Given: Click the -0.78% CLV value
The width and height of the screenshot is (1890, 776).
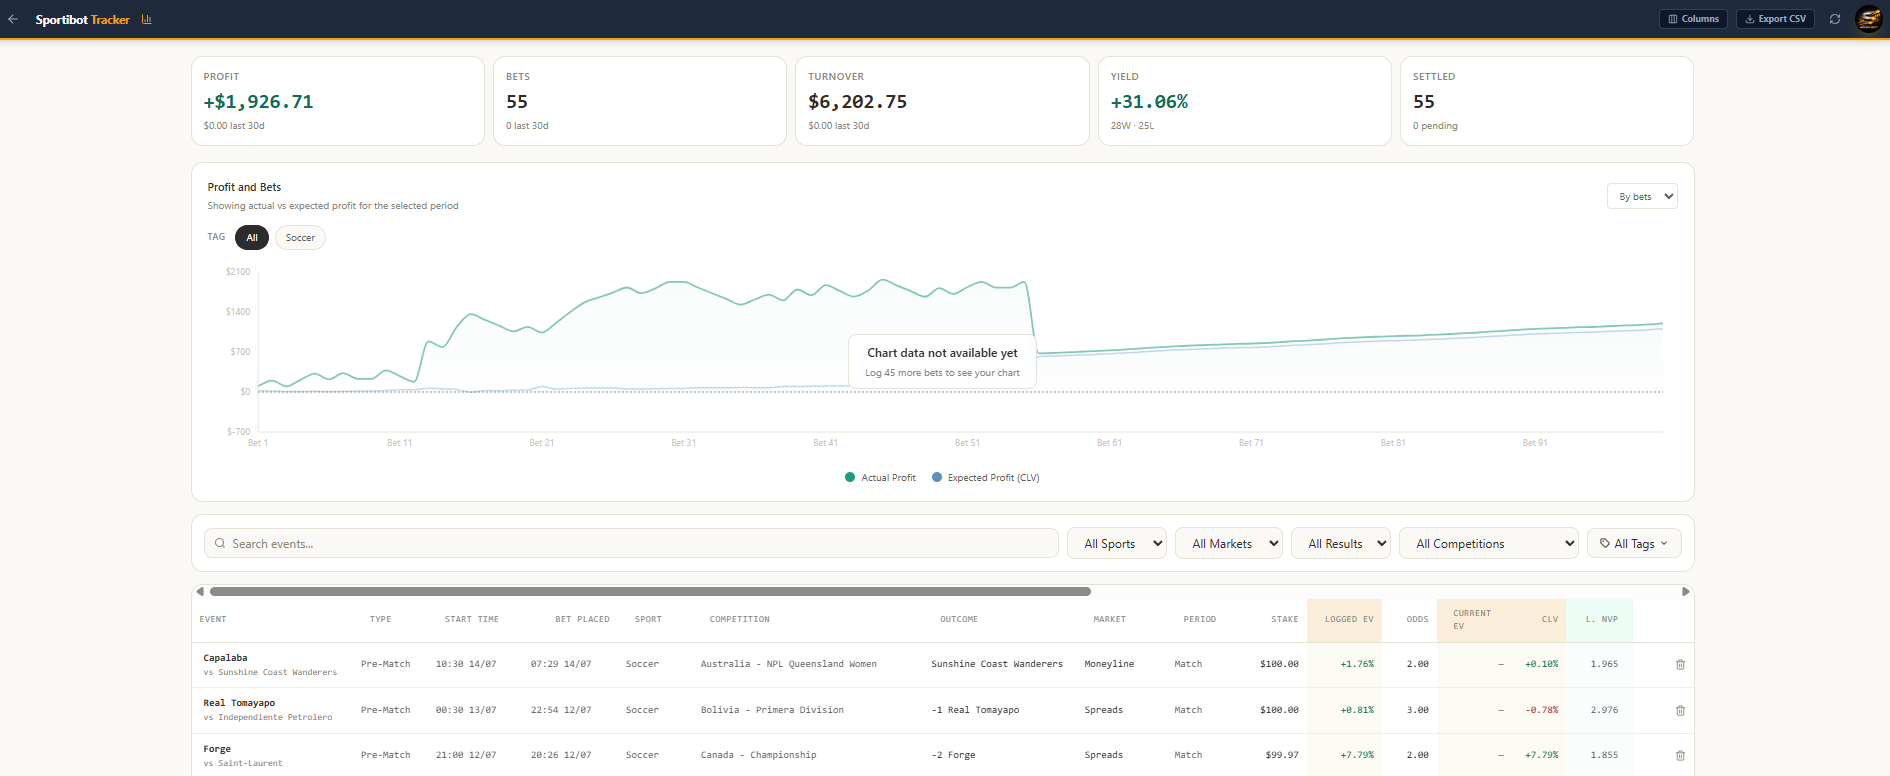Looking at the screenshot, I should tap(1542, 710).
